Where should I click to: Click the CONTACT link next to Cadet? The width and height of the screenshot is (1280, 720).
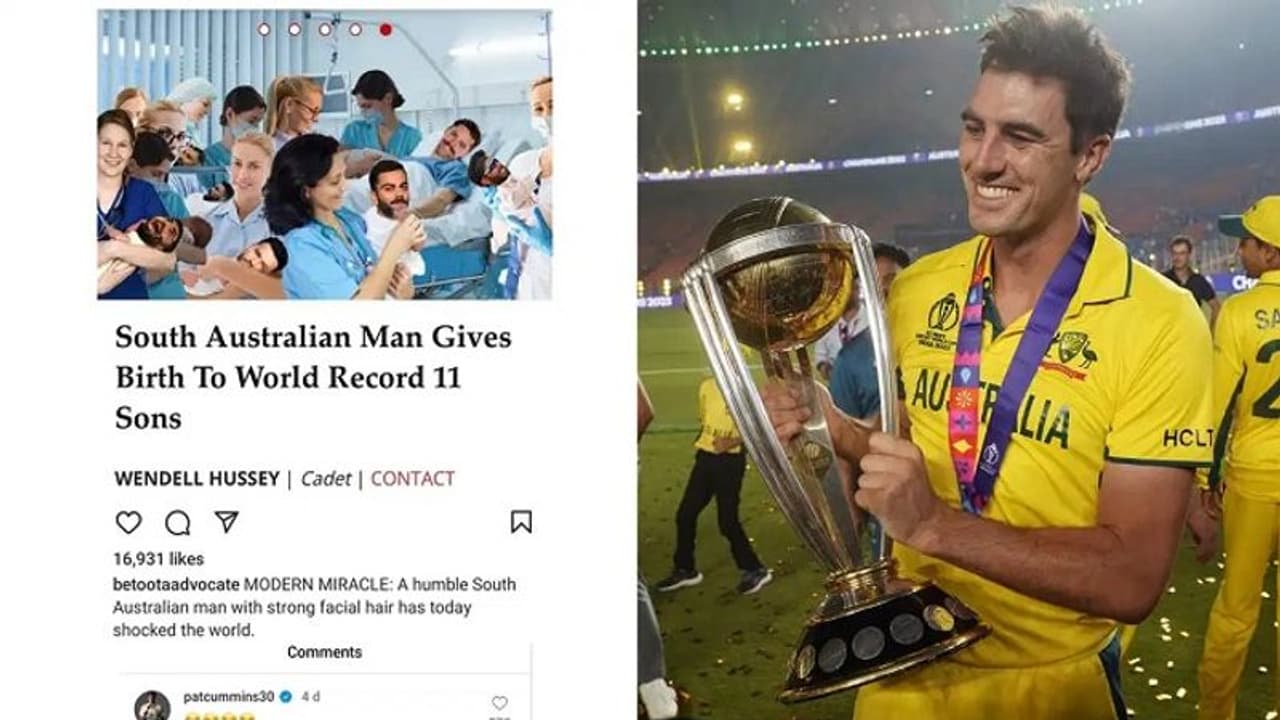coord(412,479)
